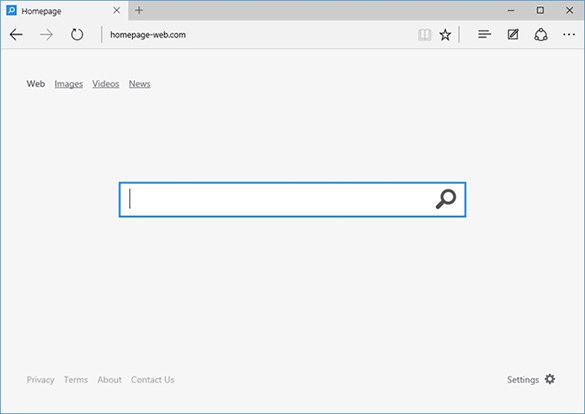Go back using the back arrow
This screenshot has height=414, width=585.
[x=16, y=35]
